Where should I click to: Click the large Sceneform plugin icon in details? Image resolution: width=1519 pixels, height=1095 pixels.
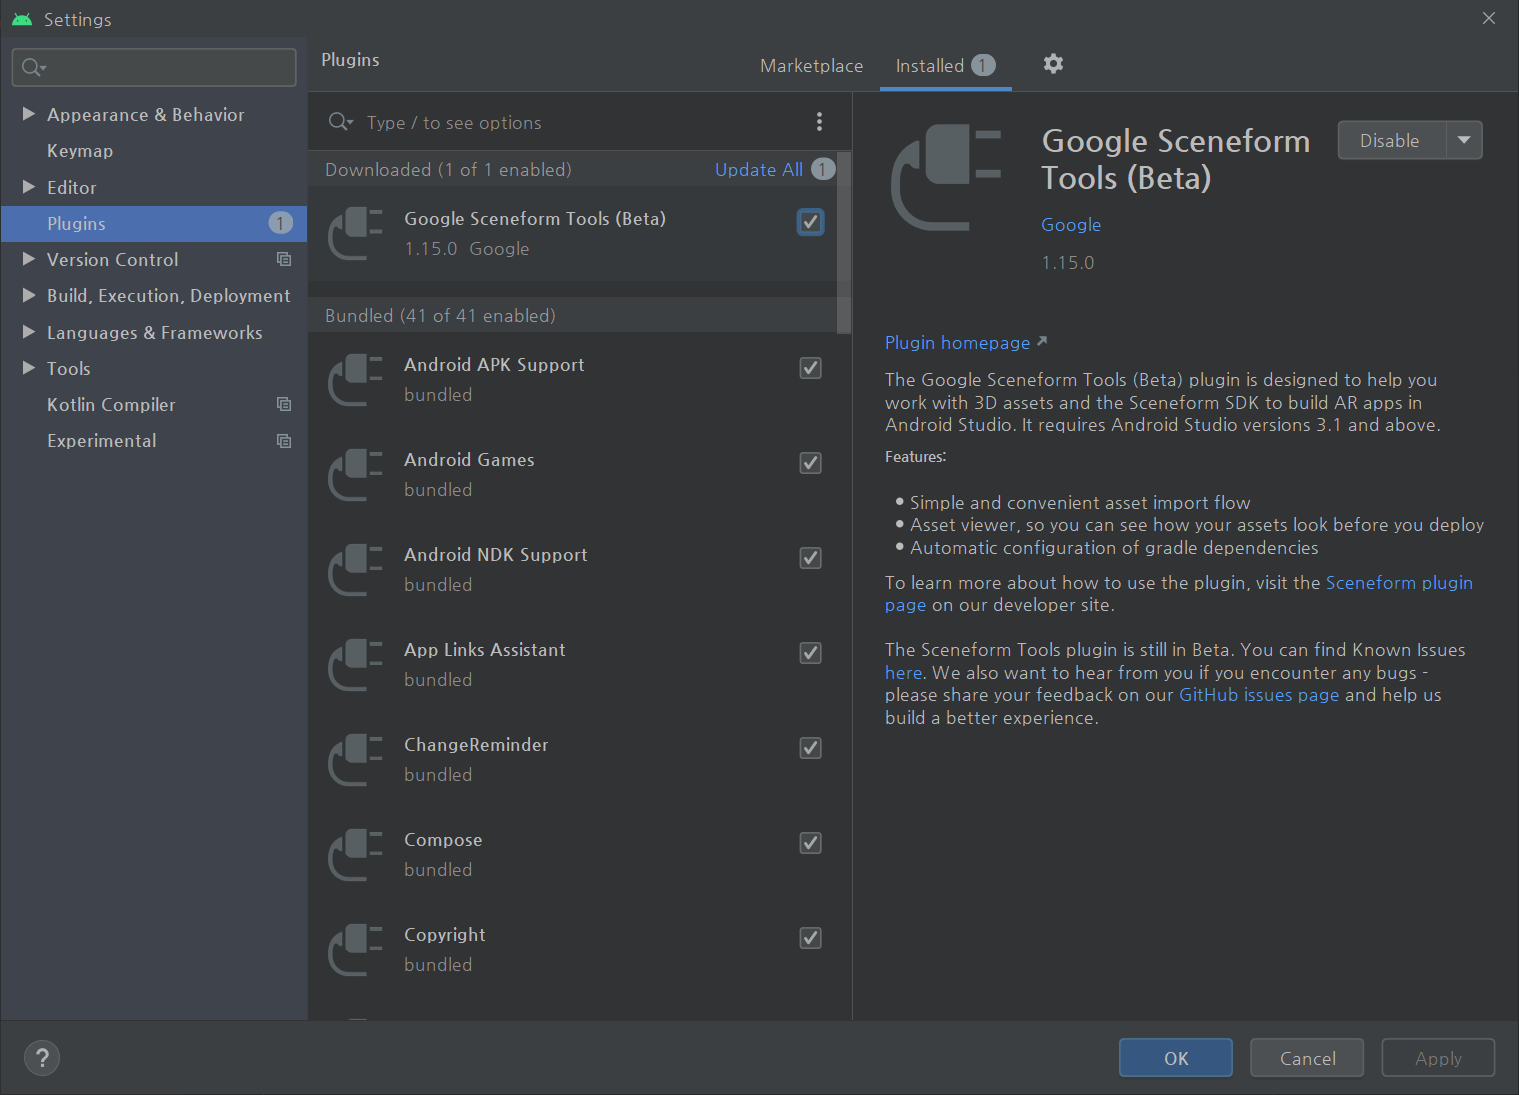(x=946, y=177)
